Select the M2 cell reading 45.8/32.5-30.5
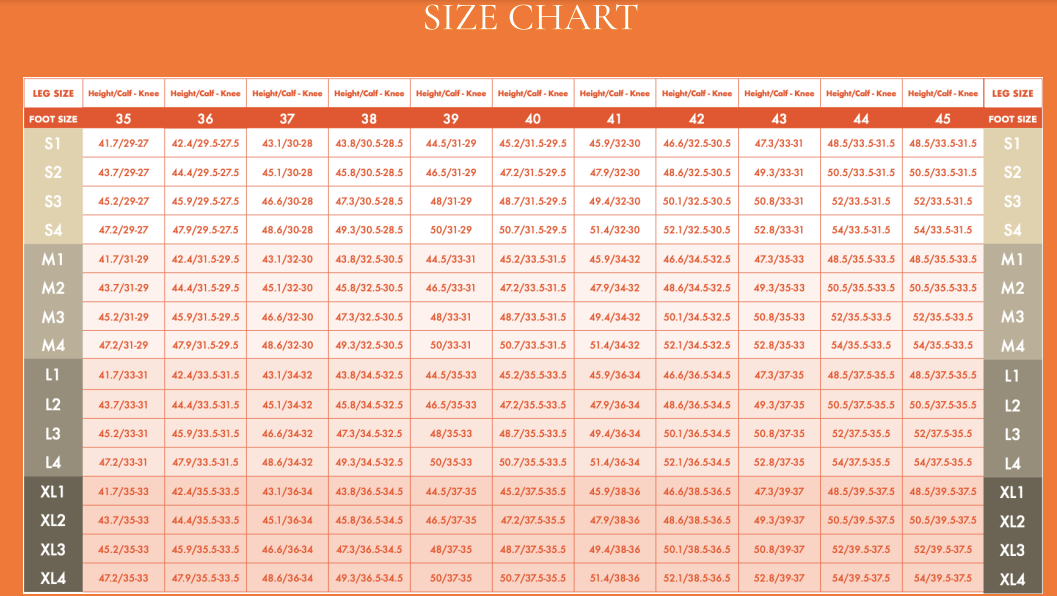This screenshot has width=1057, height=596. pos(369,288)
